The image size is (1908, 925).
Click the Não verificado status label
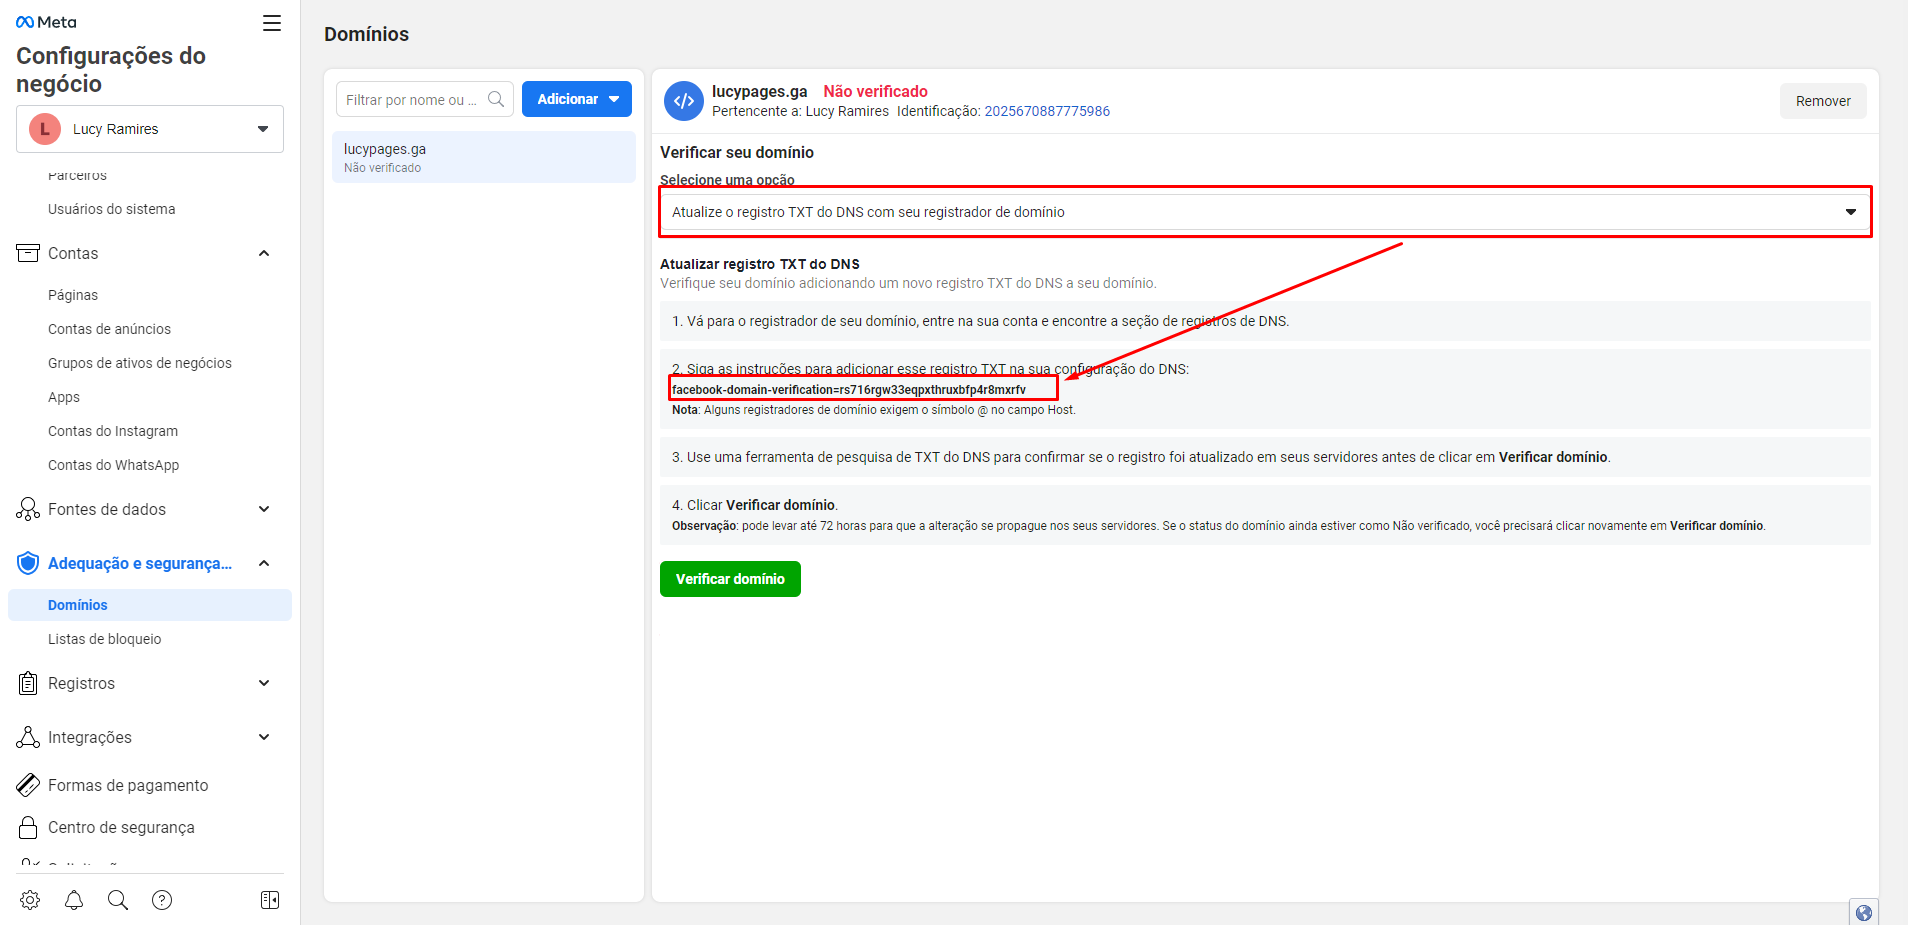click(876, 91)
